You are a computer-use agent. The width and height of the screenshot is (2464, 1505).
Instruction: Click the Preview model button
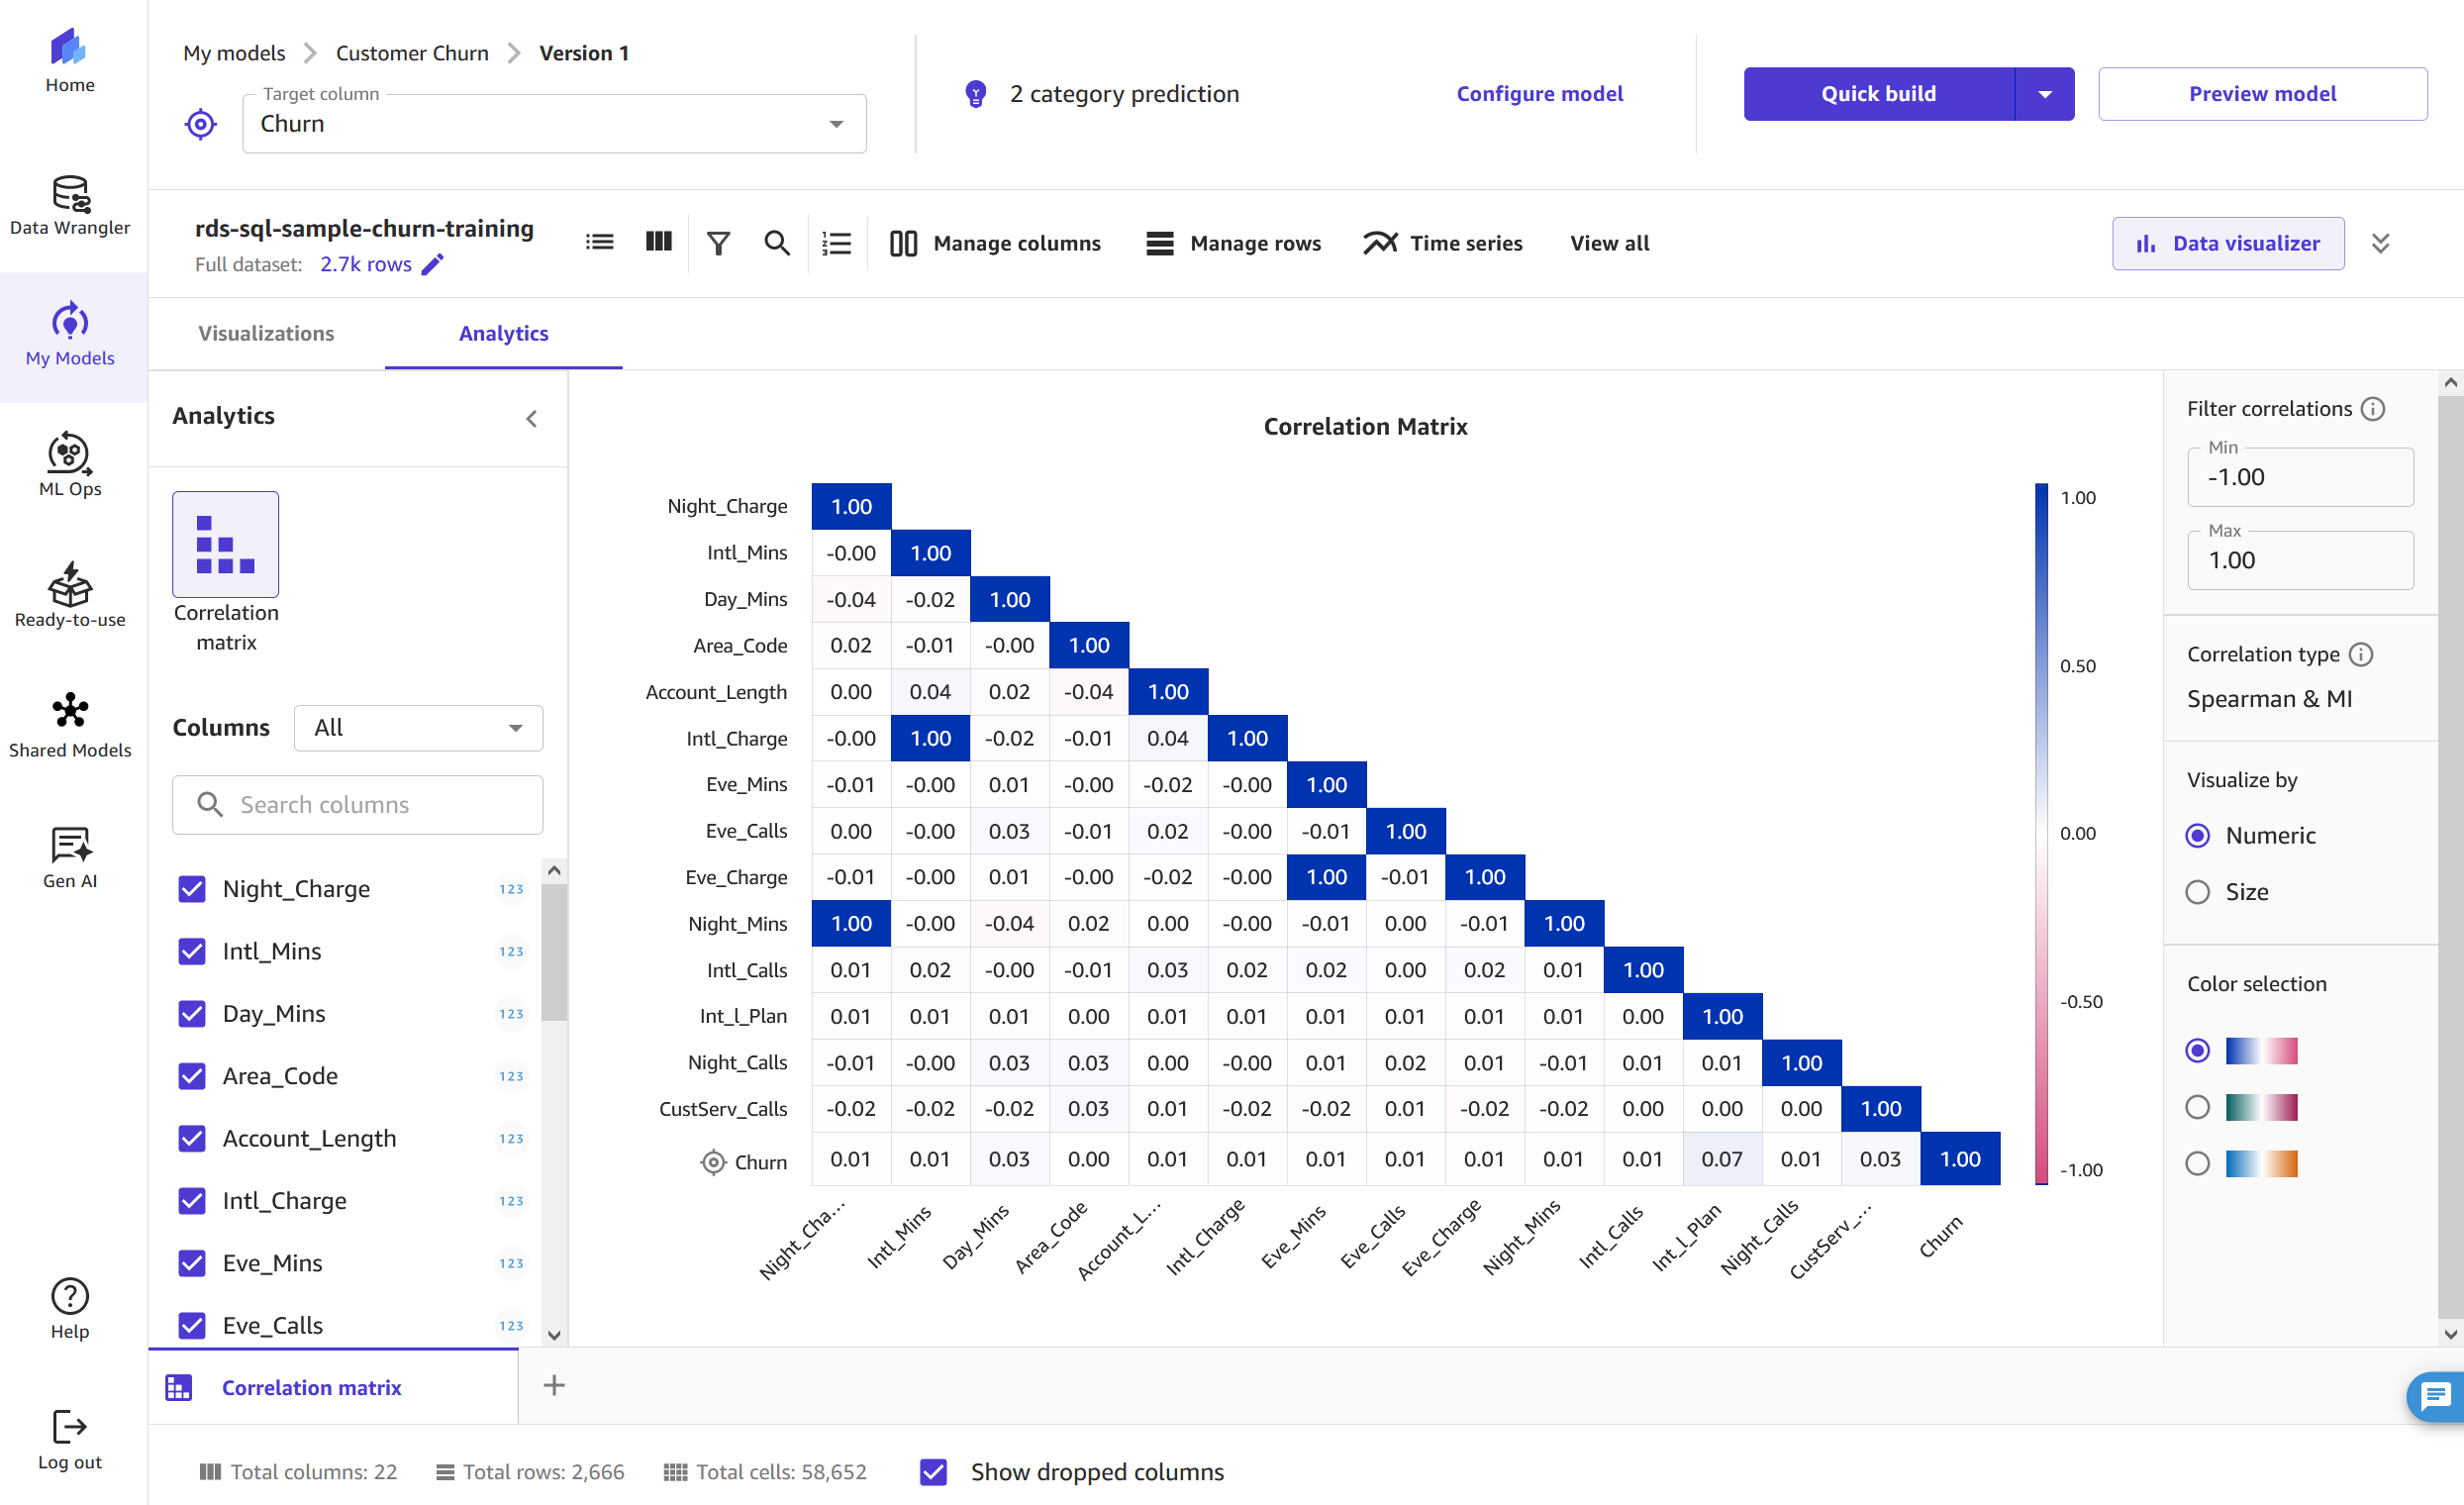(x=2262, y=94)
